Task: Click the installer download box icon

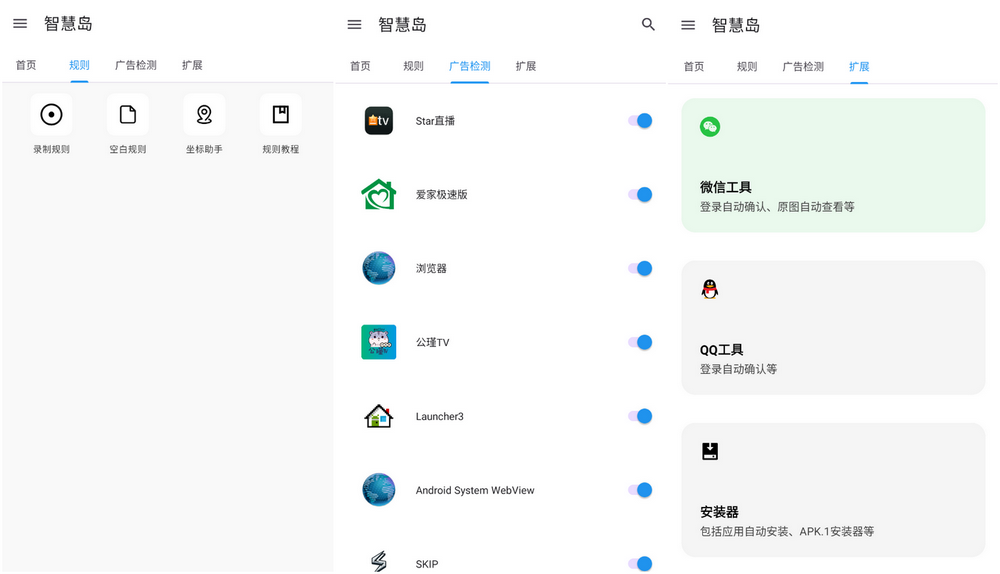Action: (x=710, y=451)
